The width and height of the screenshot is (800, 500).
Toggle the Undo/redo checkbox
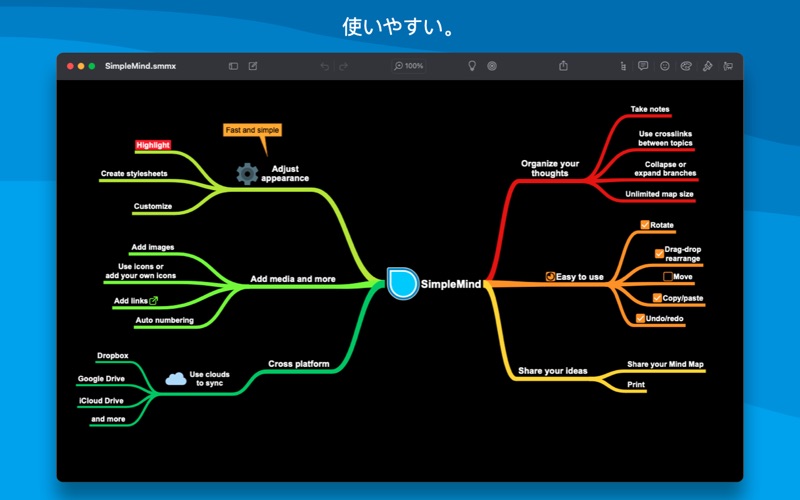[x=640, y=318]
